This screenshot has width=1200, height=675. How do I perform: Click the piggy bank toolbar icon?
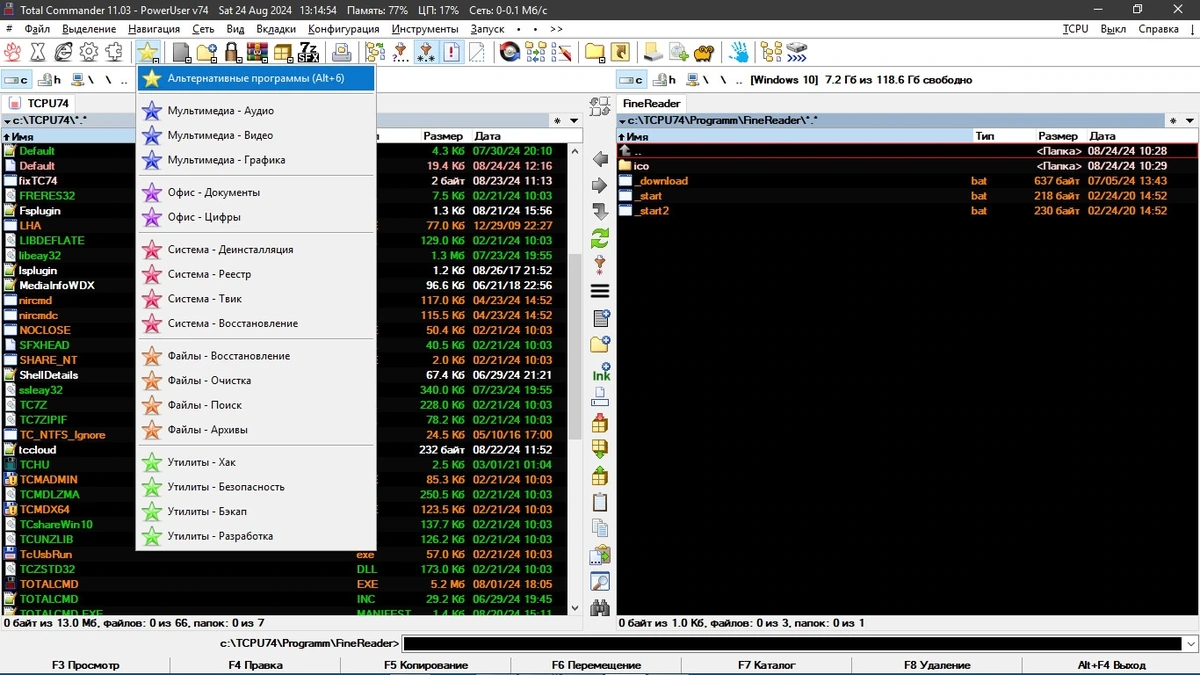tap(704, 51)
